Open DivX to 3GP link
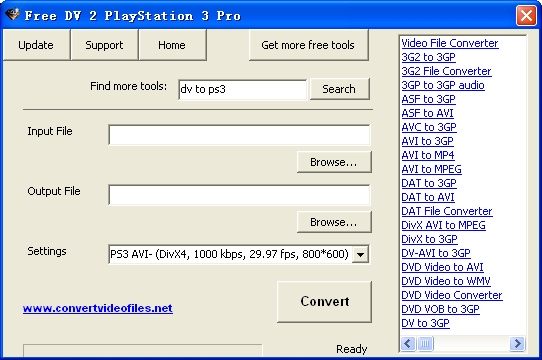542x360 pixels. [429, 239]
